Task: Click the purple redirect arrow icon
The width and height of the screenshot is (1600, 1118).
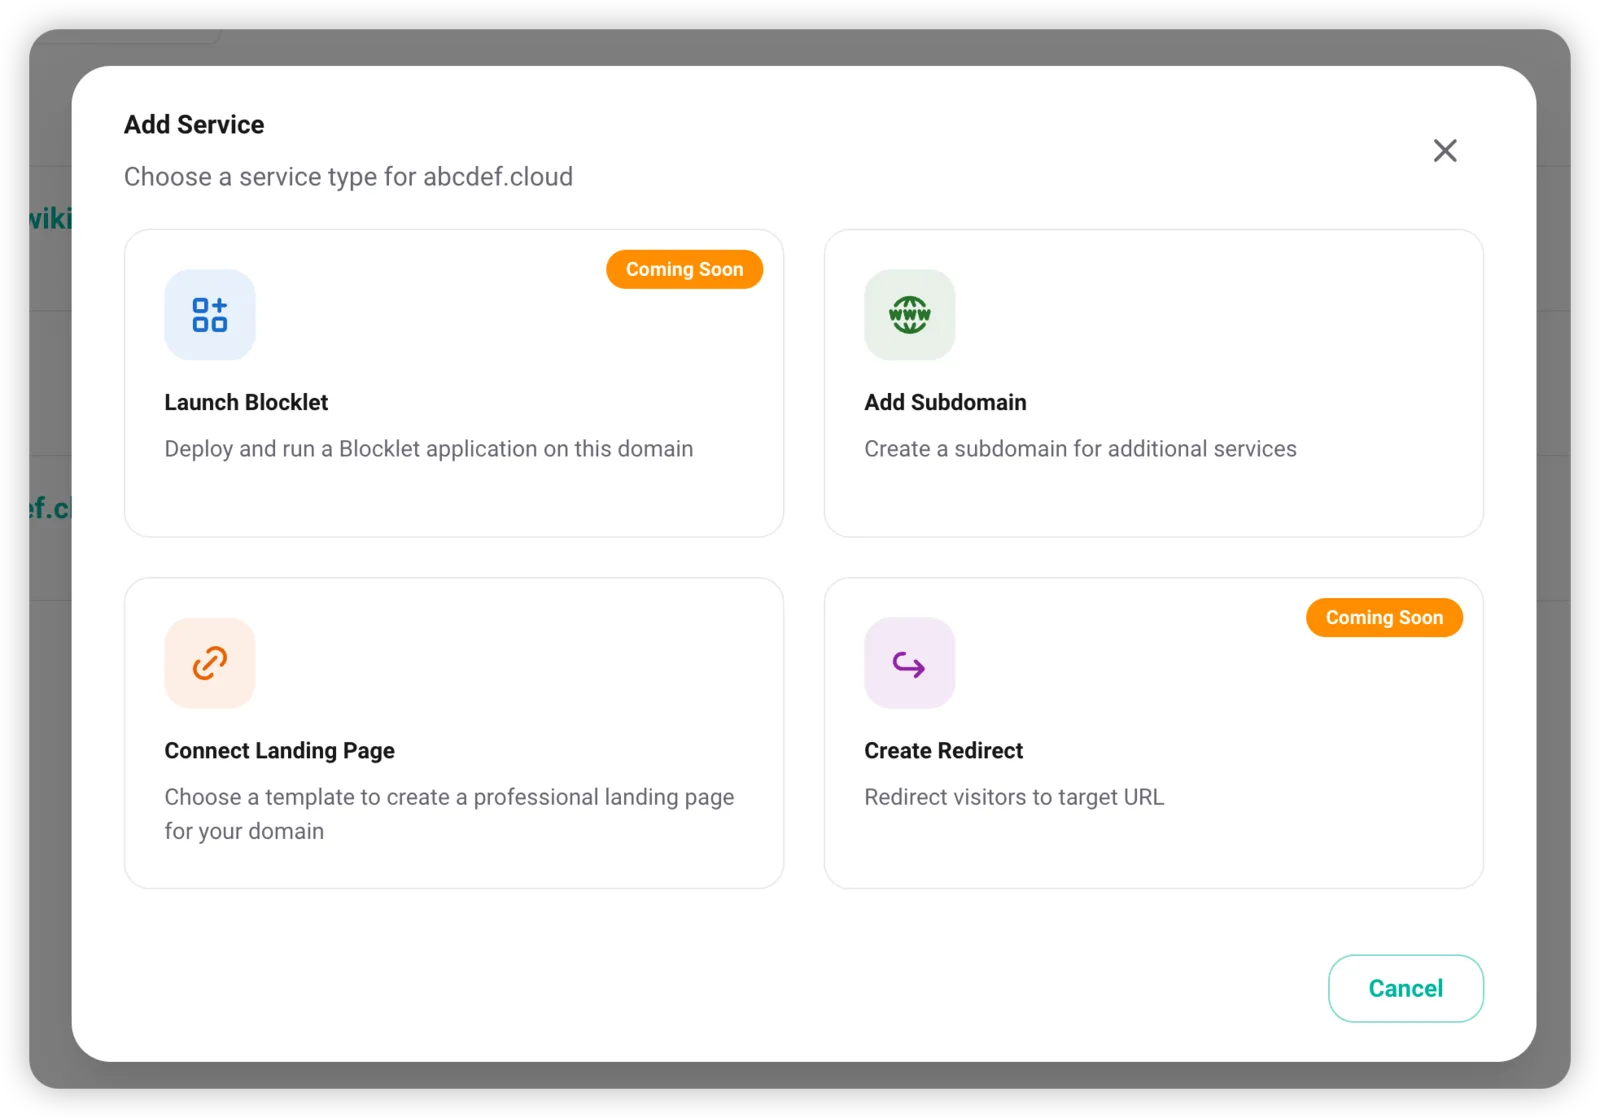Action: click(910, 663)
